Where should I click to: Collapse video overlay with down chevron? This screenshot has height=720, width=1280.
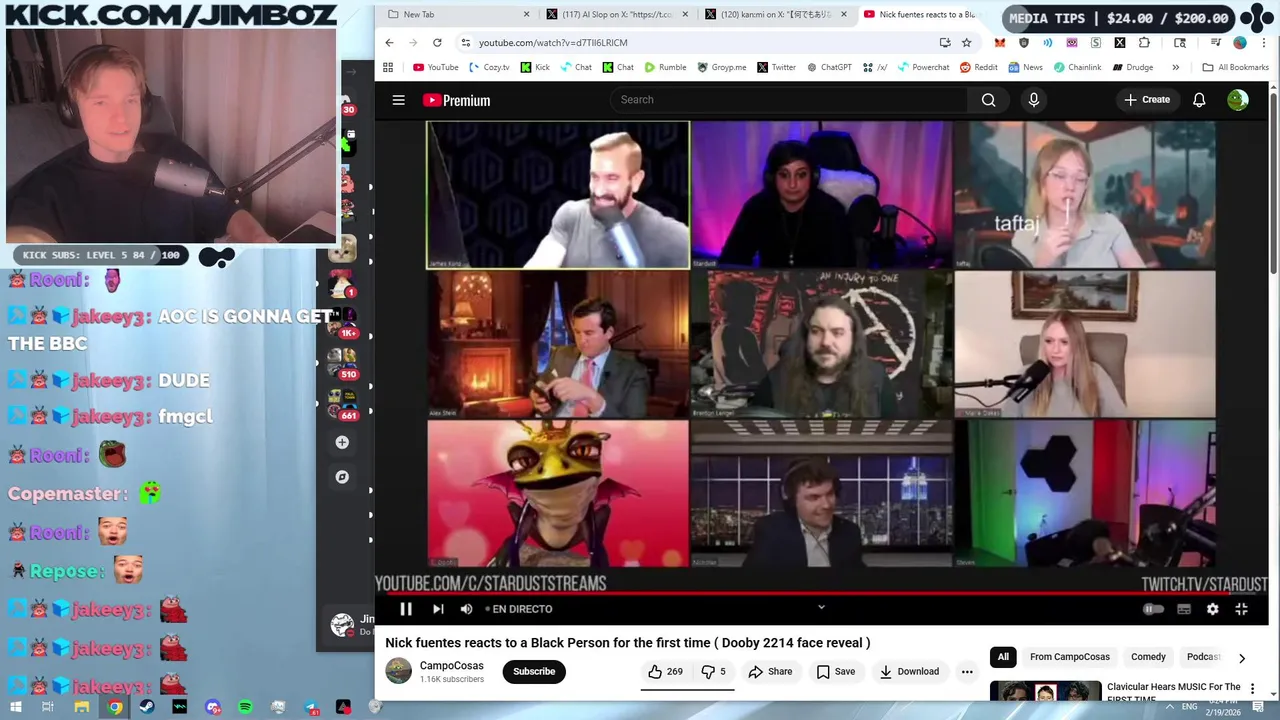tap(821, 607)
